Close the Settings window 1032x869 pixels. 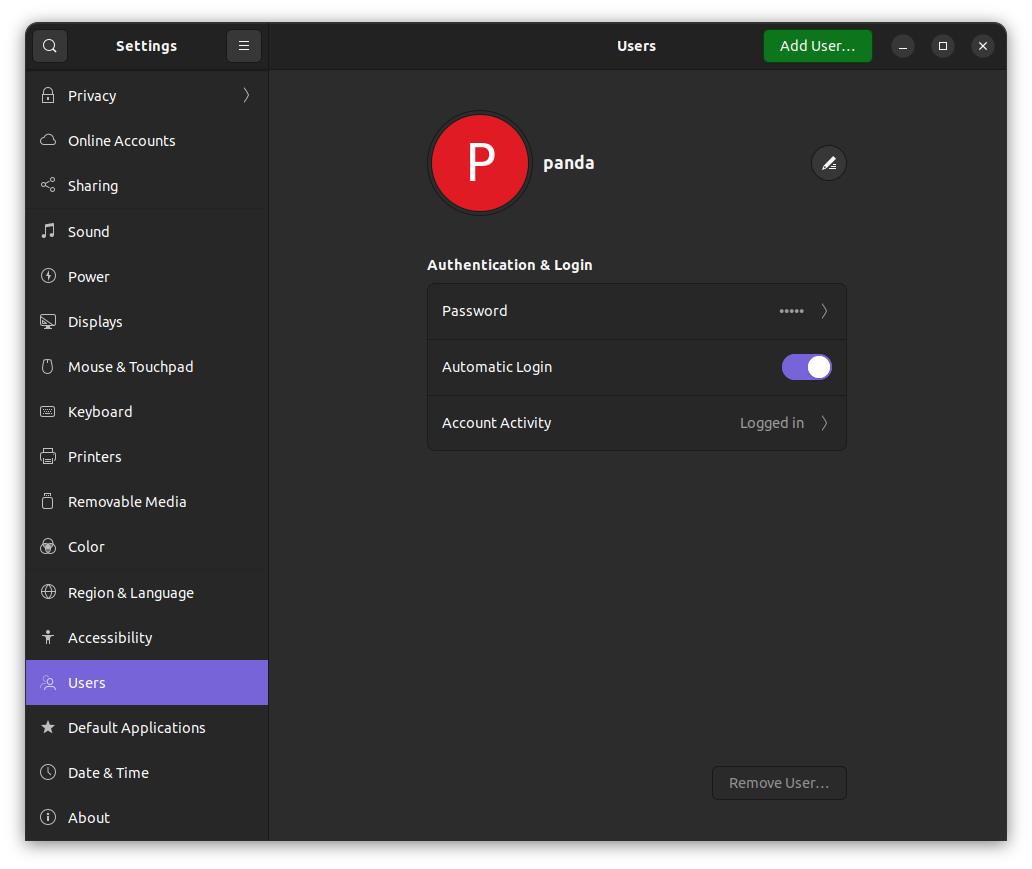[983, 46]
